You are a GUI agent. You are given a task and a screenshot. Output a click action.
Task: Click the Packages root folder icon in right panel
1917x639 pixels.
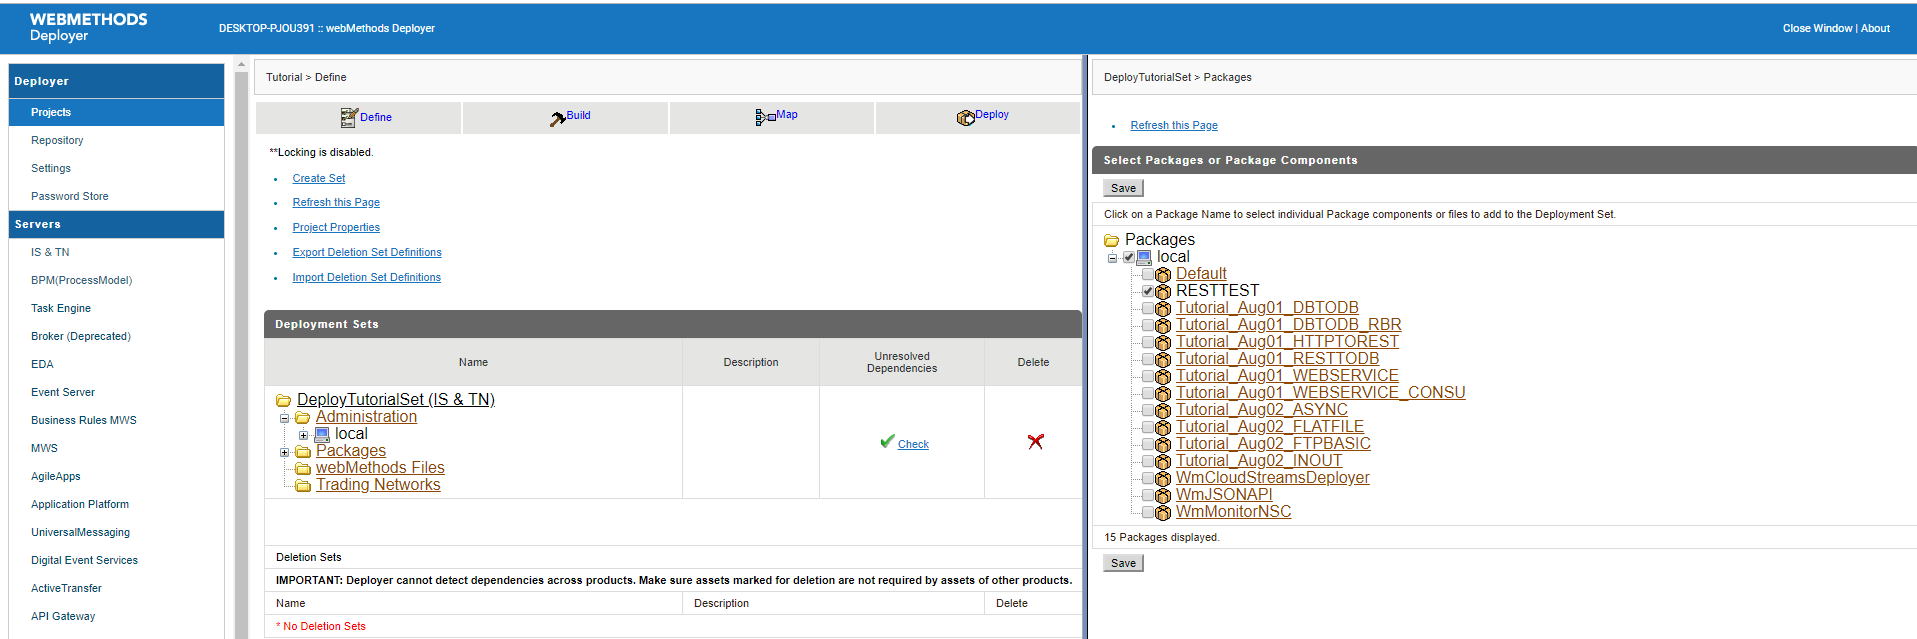[x=1111, y=241]
